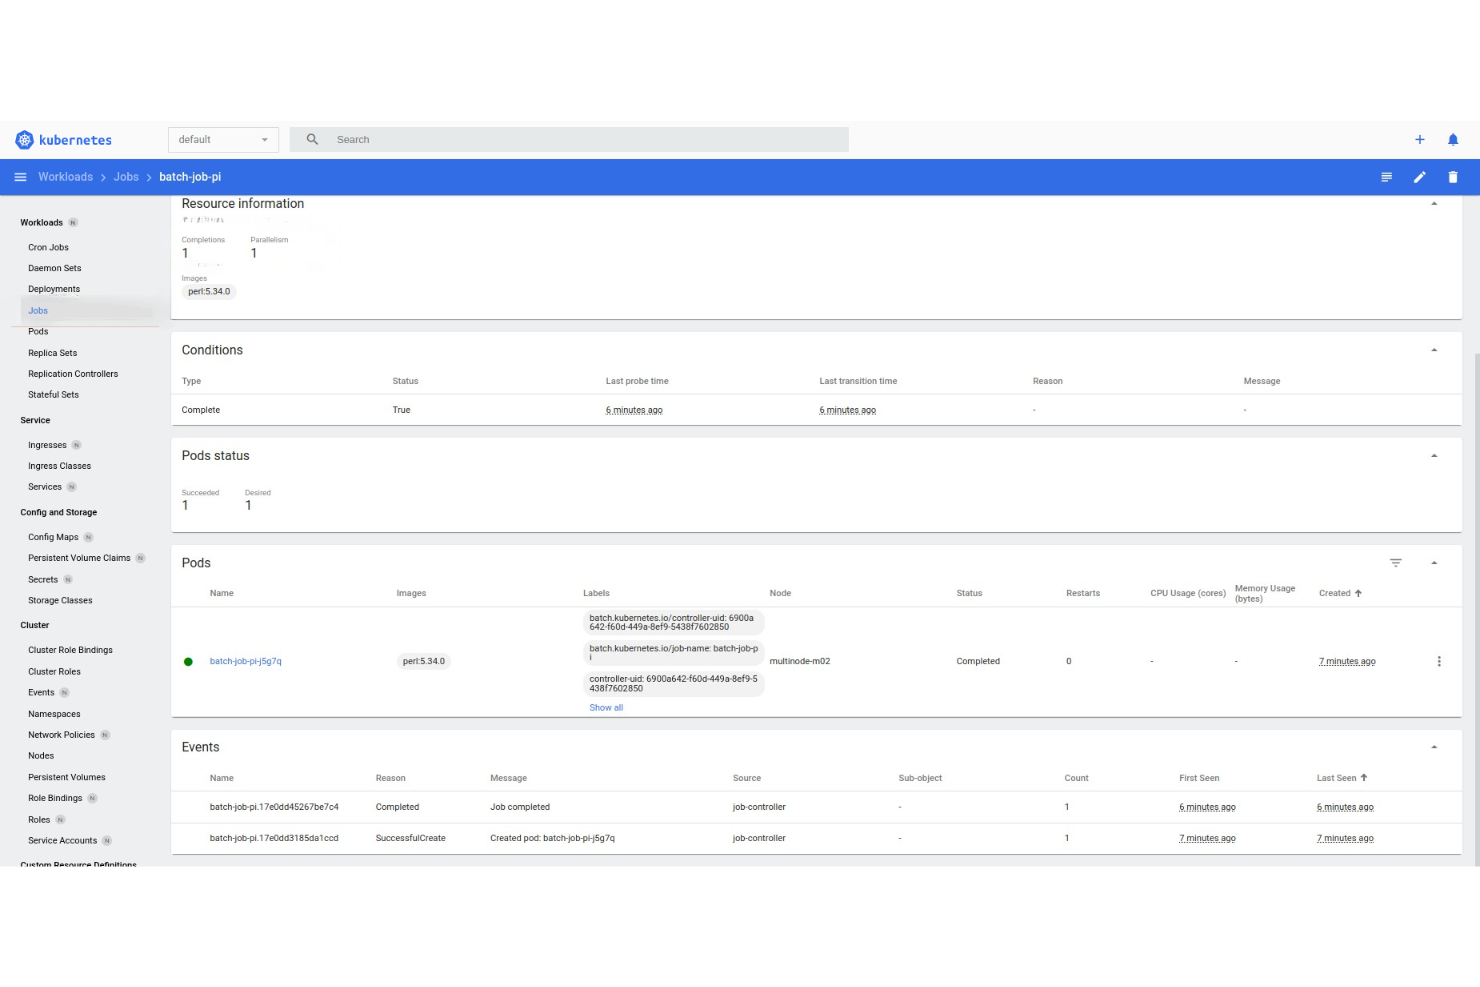Open pod batch-job-pi-j5g7q details

(x=245, y=661)
